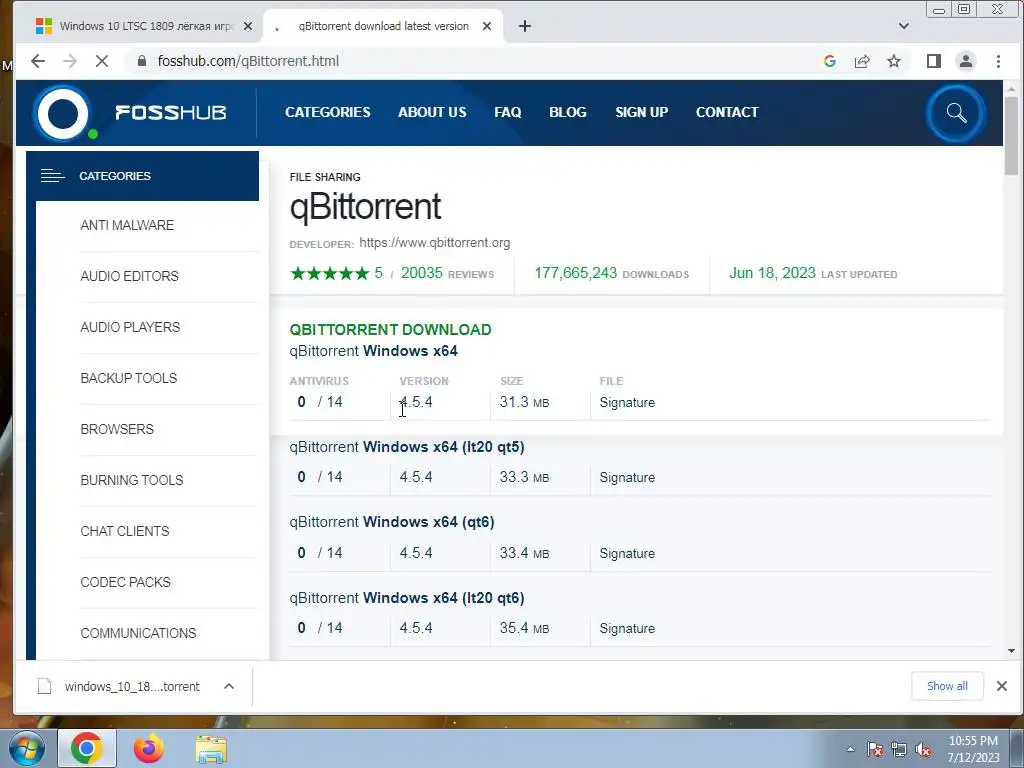Open CATEGORIES in top navigation
Image resolution: width=1024 pixels, height=768 pixels.
pos(328,112)
